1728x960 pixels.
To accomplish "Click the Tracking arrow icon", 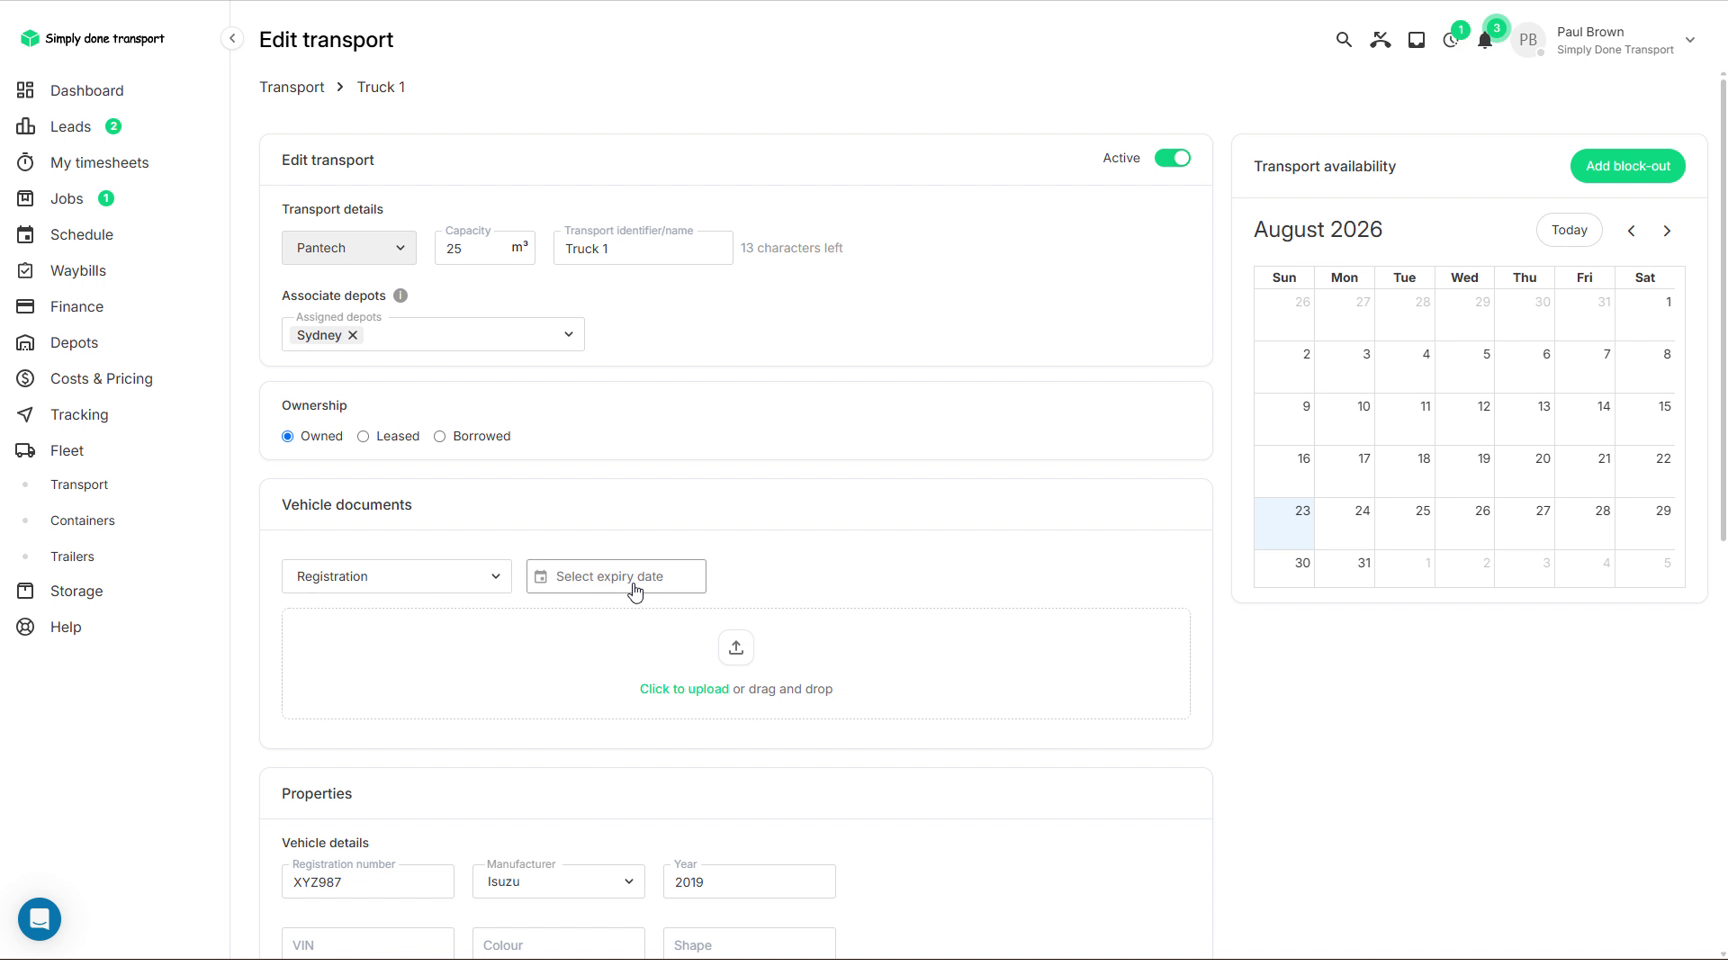I will [26, 414].
